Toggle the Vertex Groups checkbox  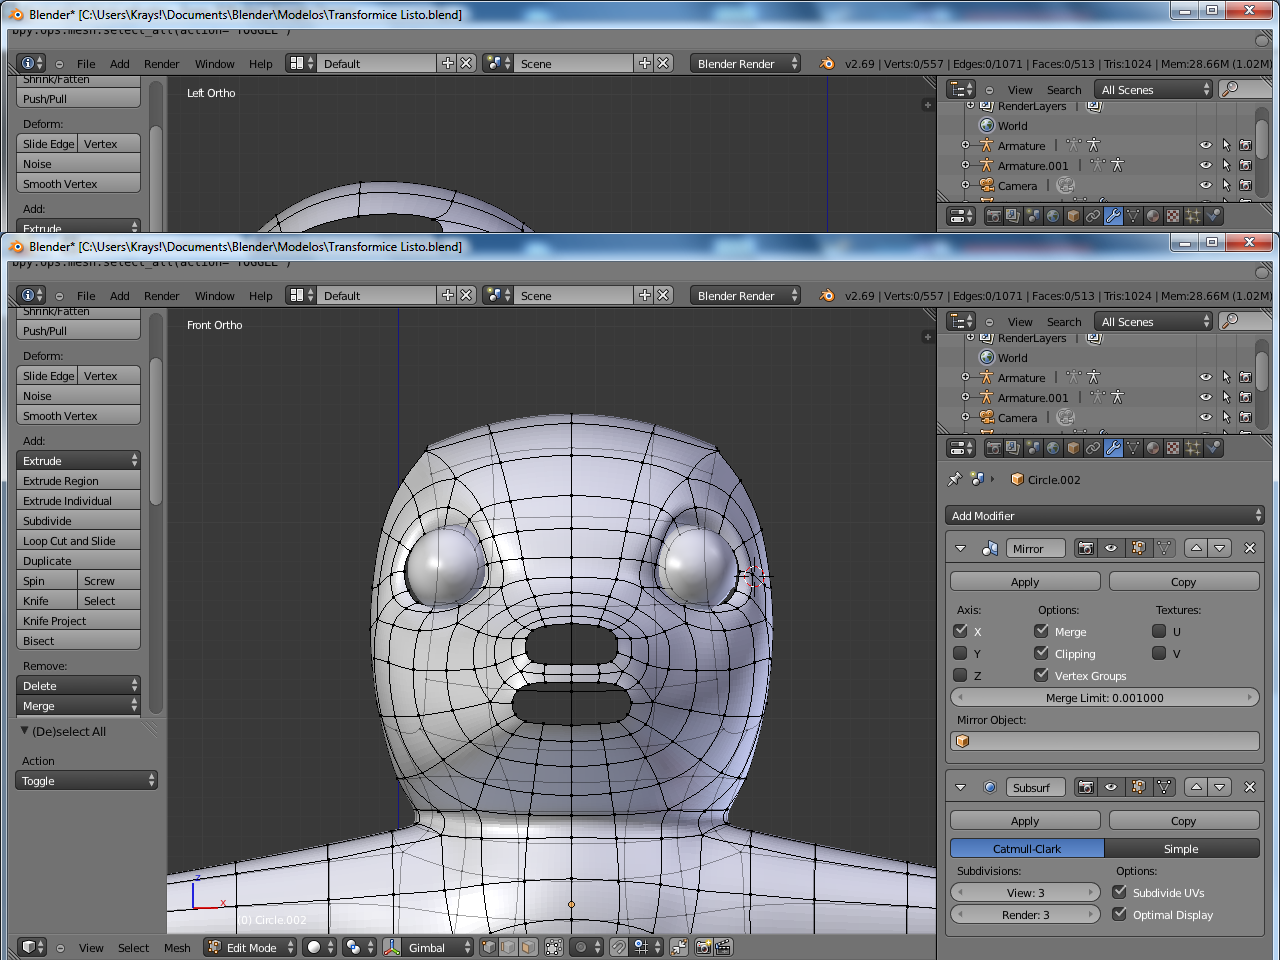coord(1041,675)
